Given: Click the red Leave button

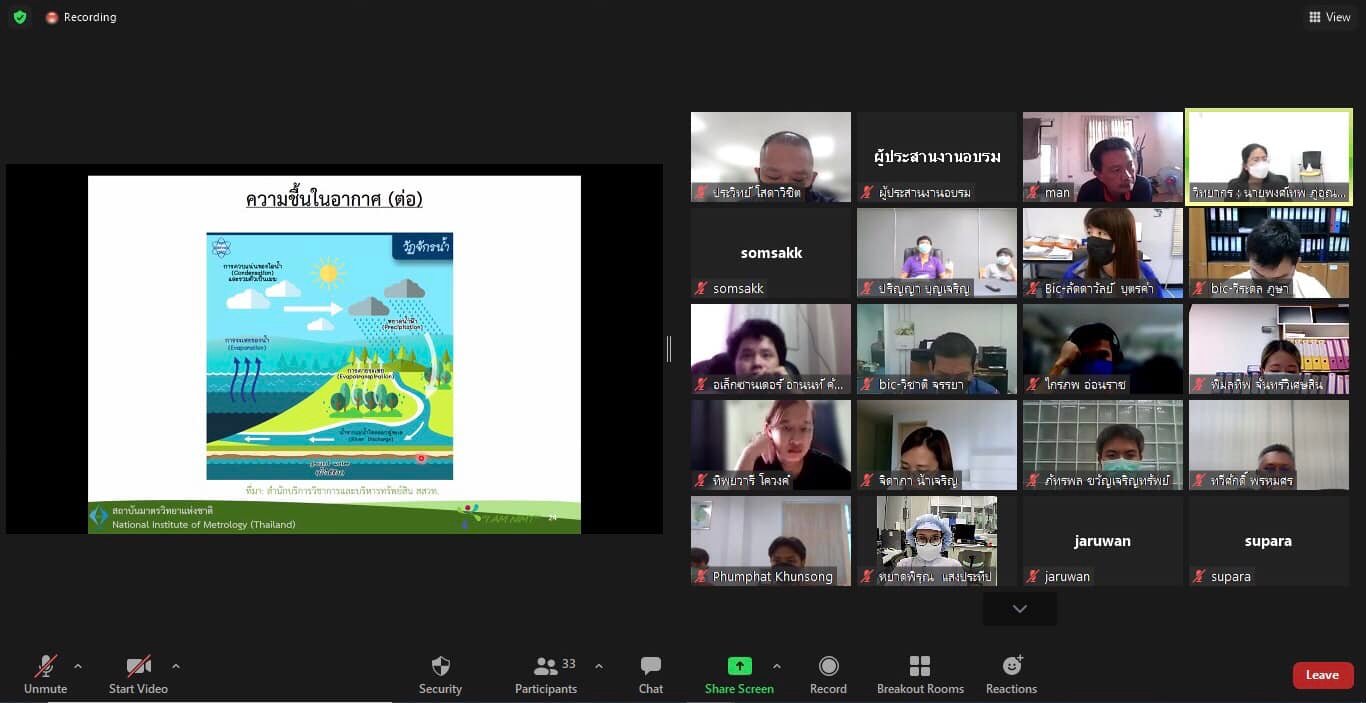Looking at the screenshot, I should coord(1322,675).
